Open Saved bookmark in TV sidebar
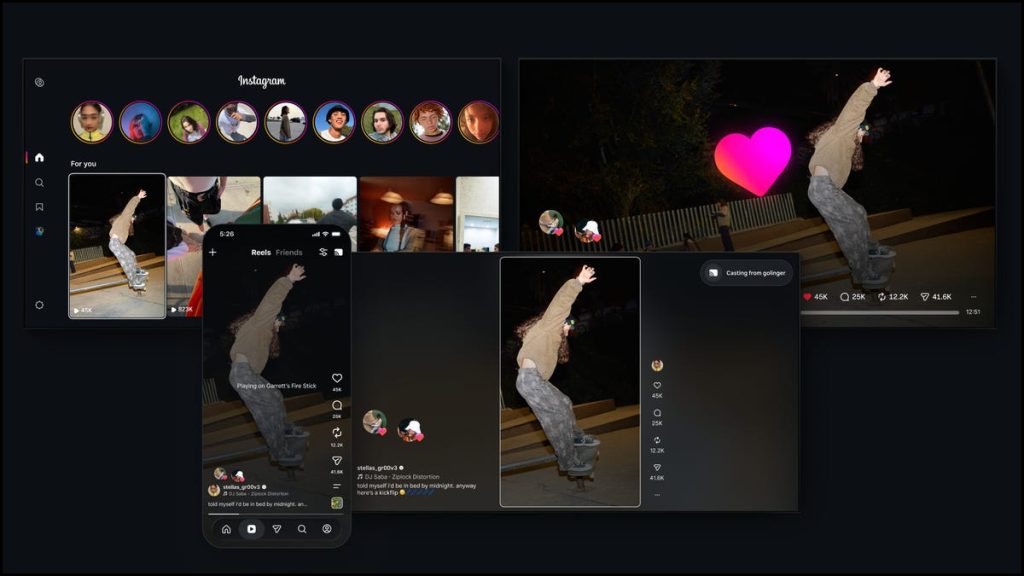This screenshot has width=1024, height=576. coord(39,207)
